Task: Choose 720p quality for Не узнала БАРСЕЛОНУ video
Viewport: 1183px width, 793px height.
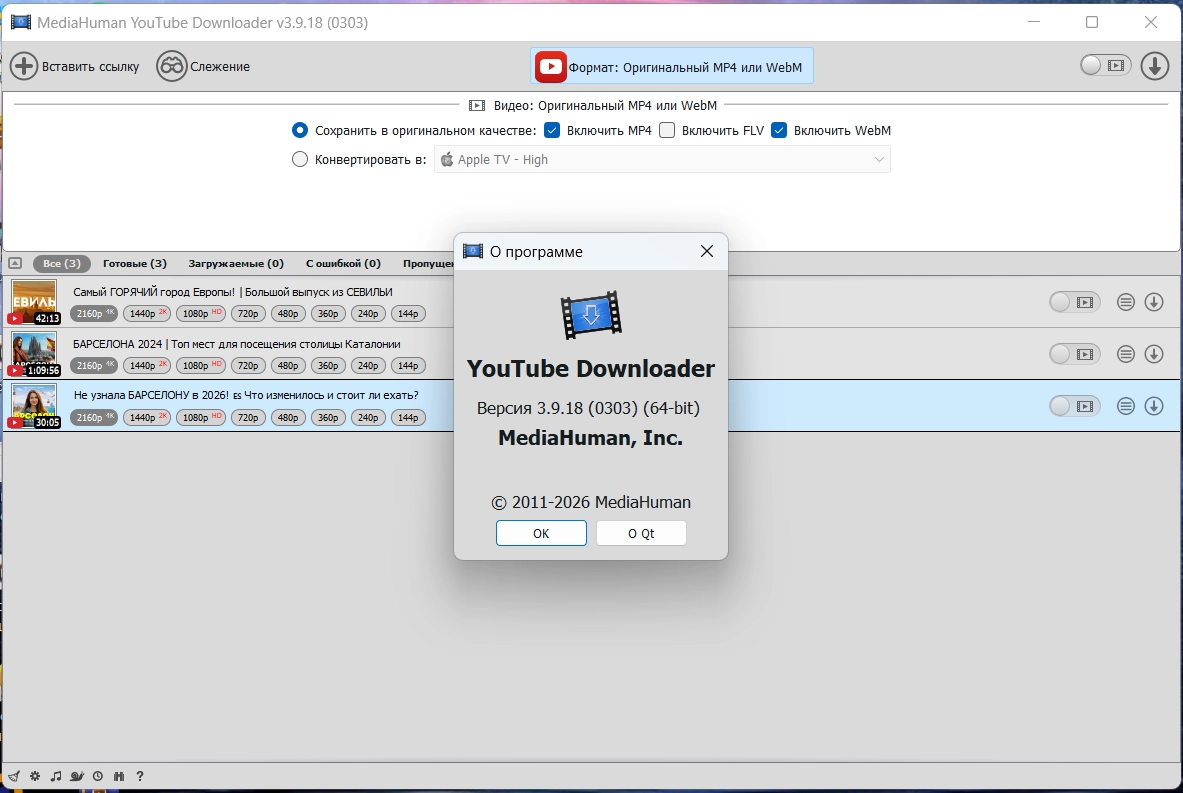Action: pyautogui.click(x=248, y=417)
